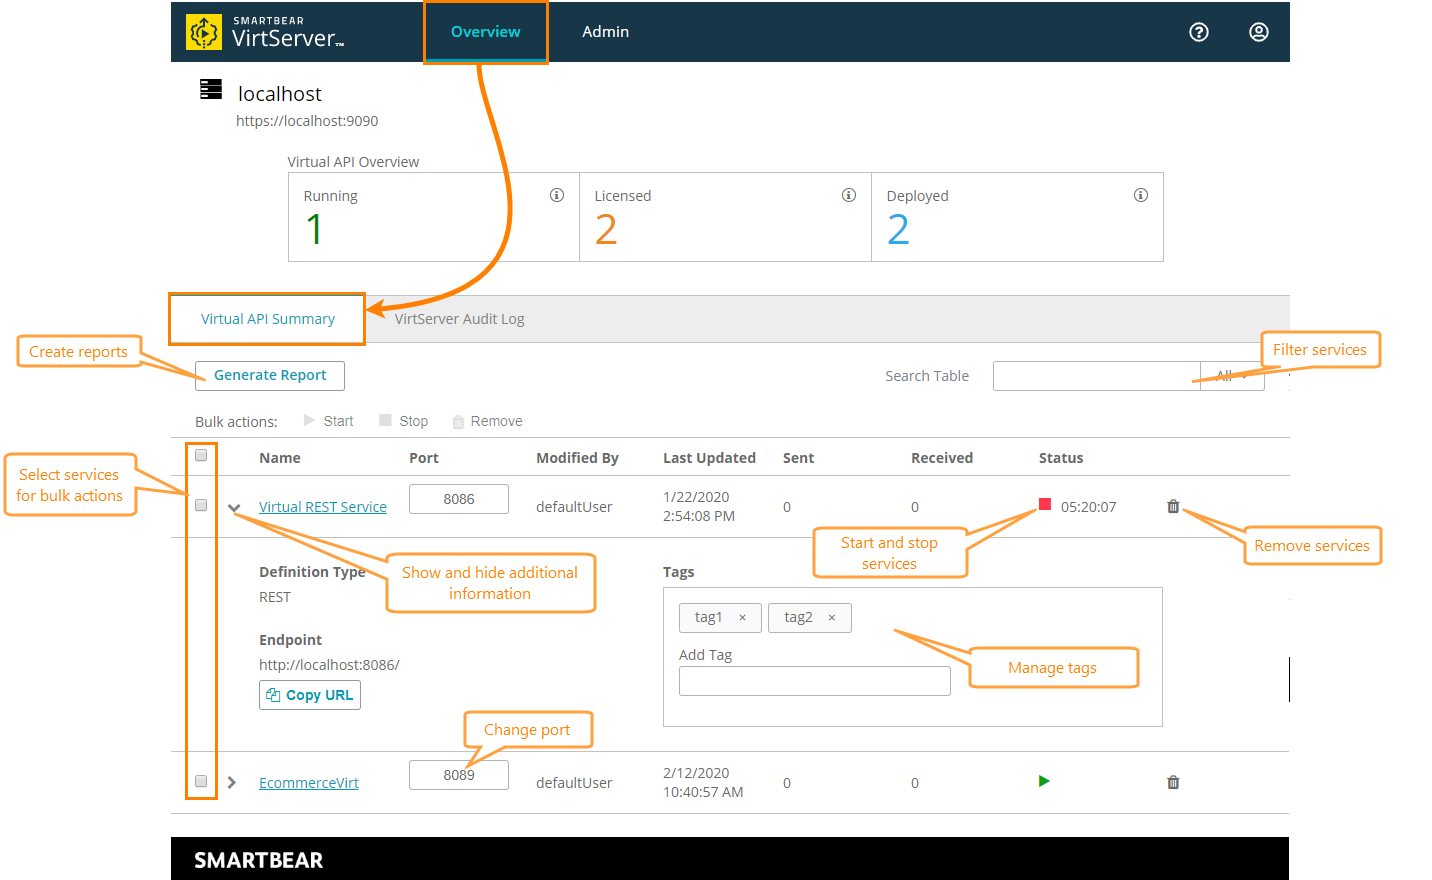
Task: Open the EcommerceVirt link
Action: point(309,783)
